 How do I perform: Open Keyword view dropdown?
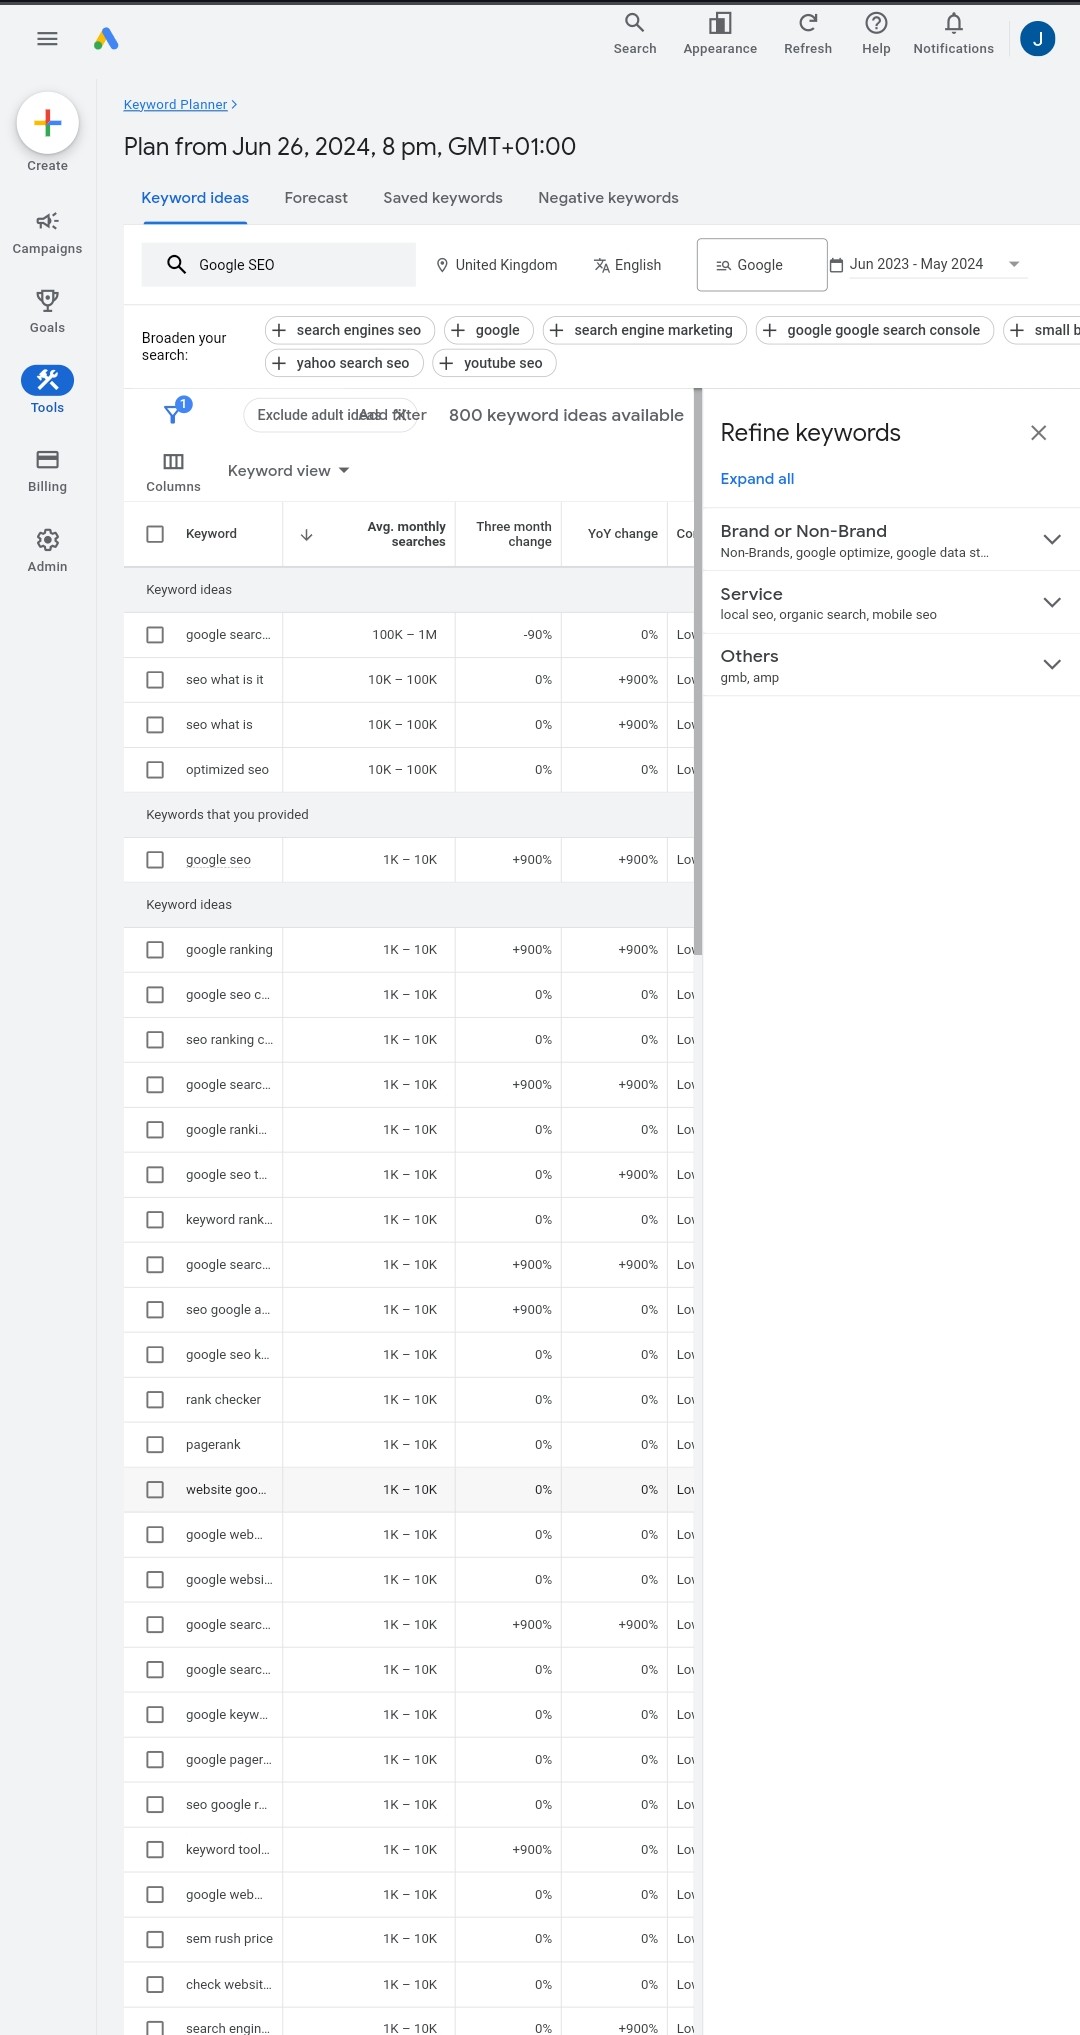click(x=289, y=471)
